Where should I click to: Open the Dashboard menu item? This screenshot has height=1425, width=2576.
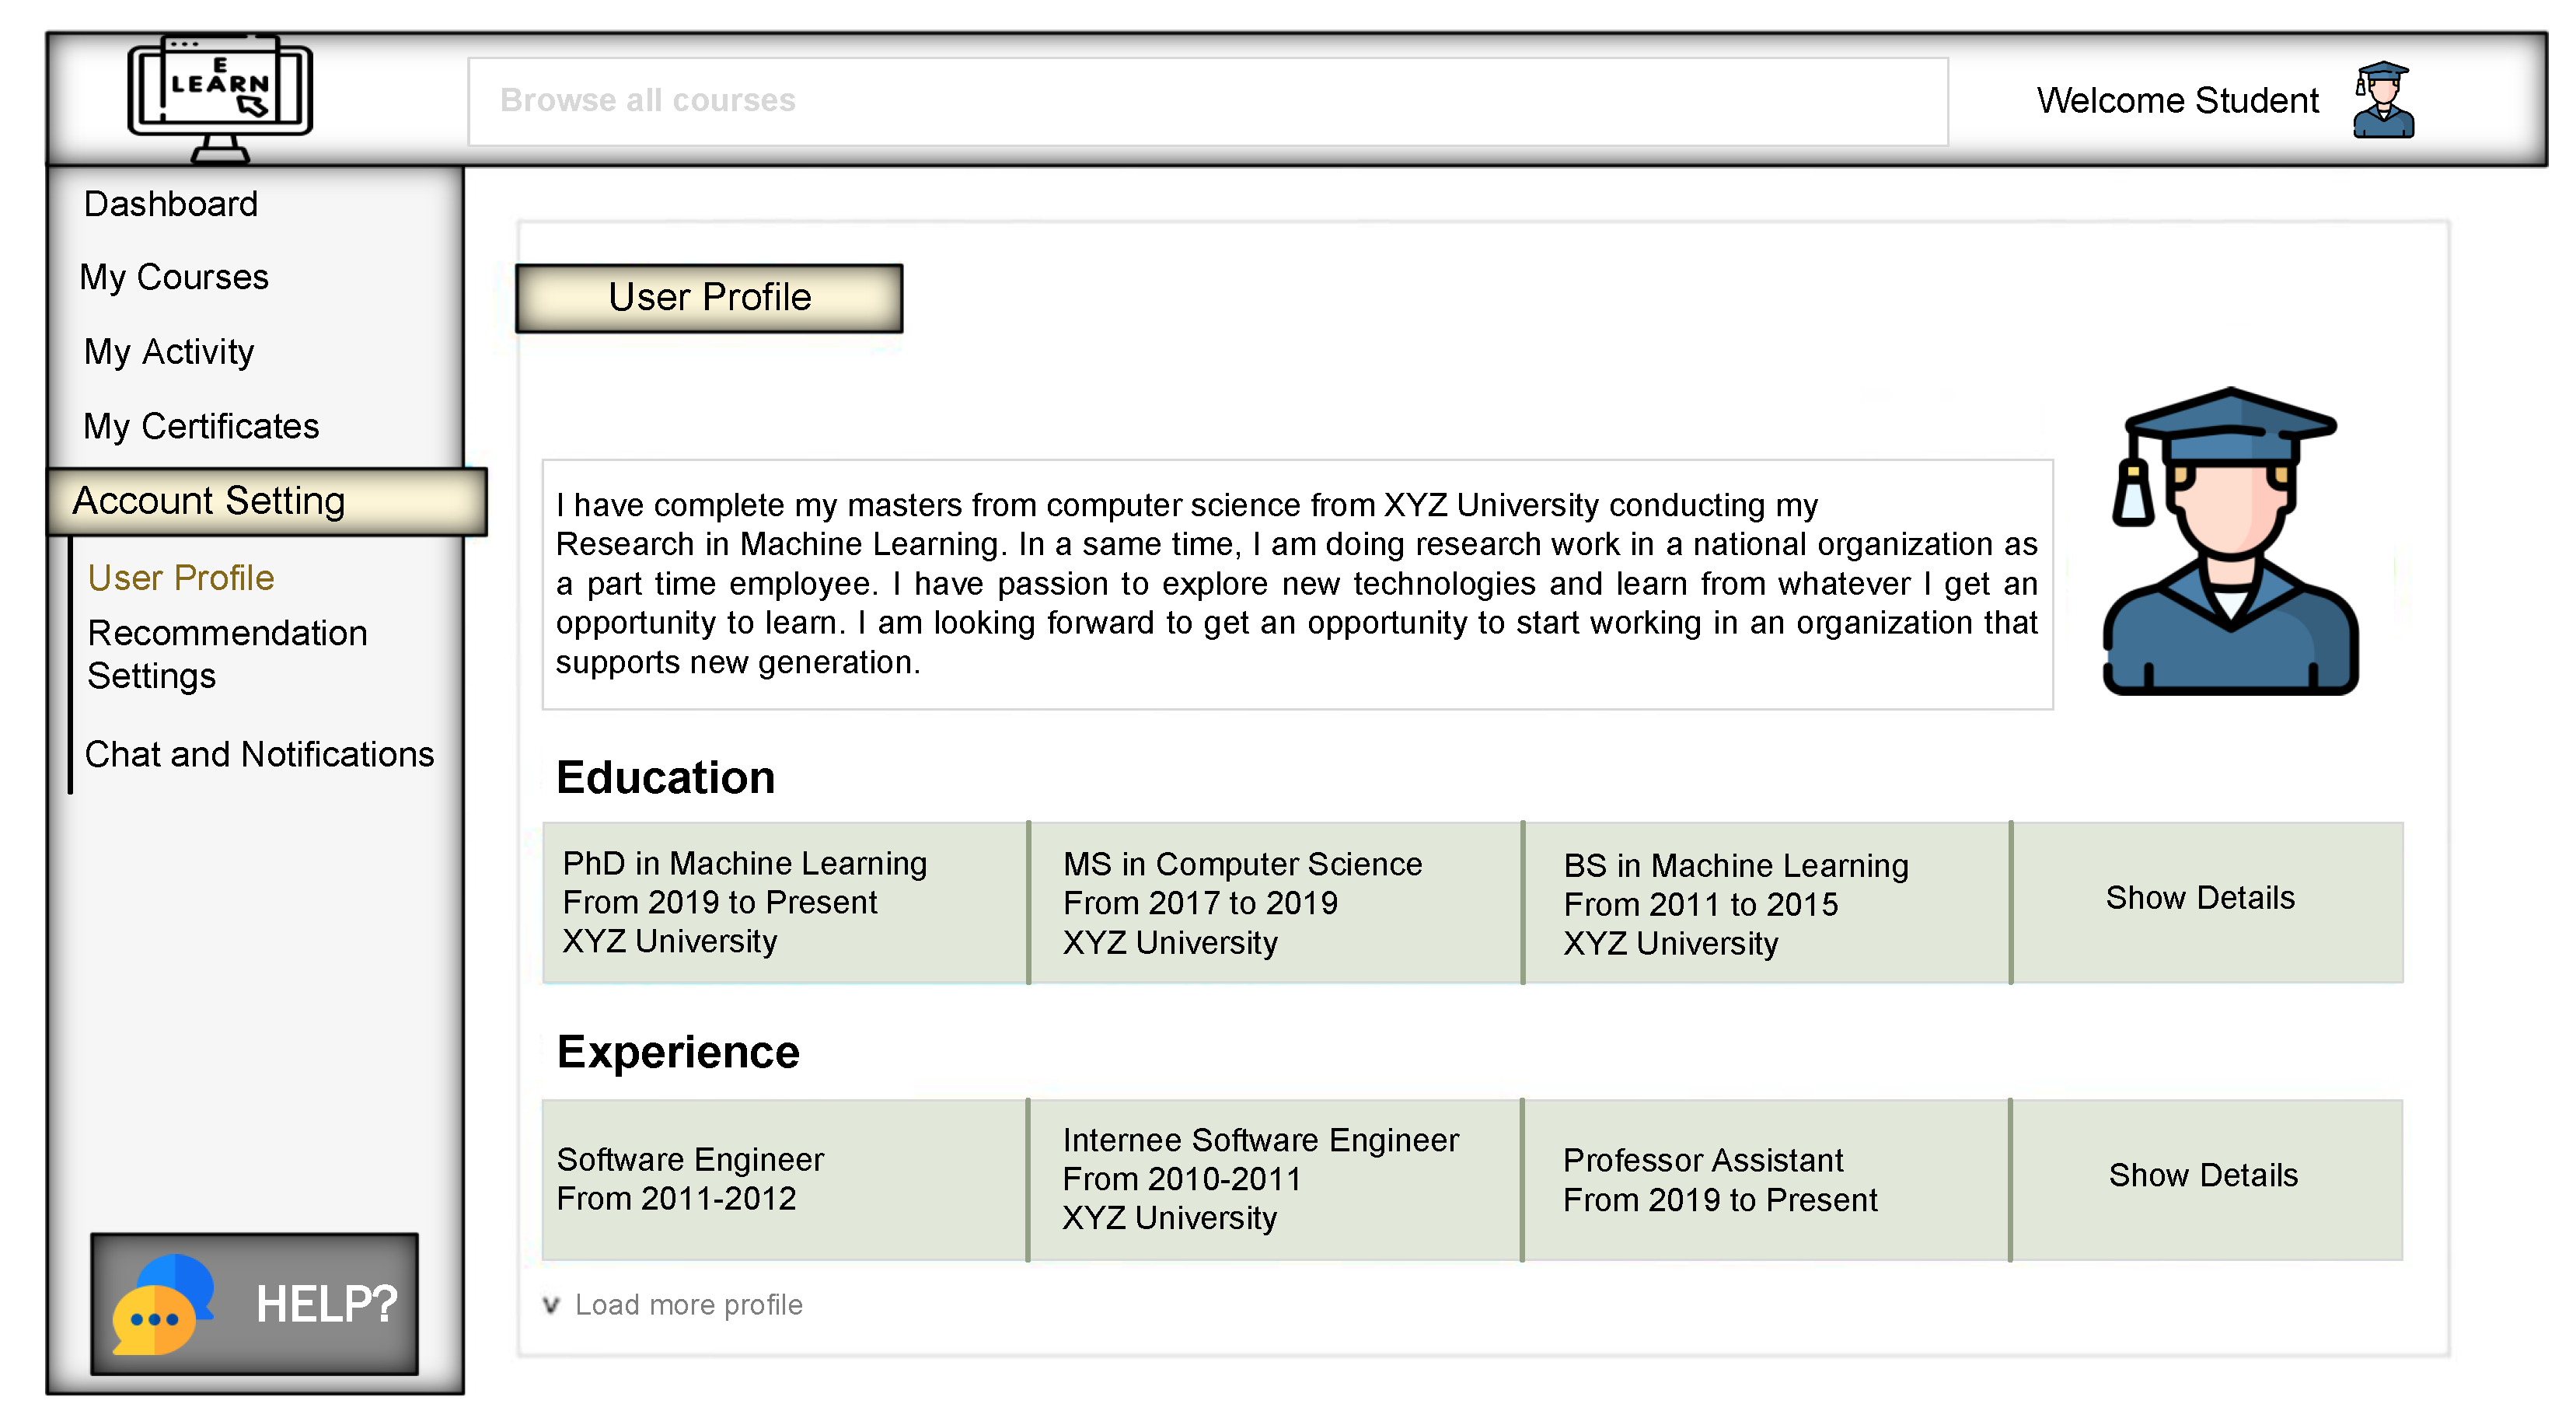[x=171, y=204]
